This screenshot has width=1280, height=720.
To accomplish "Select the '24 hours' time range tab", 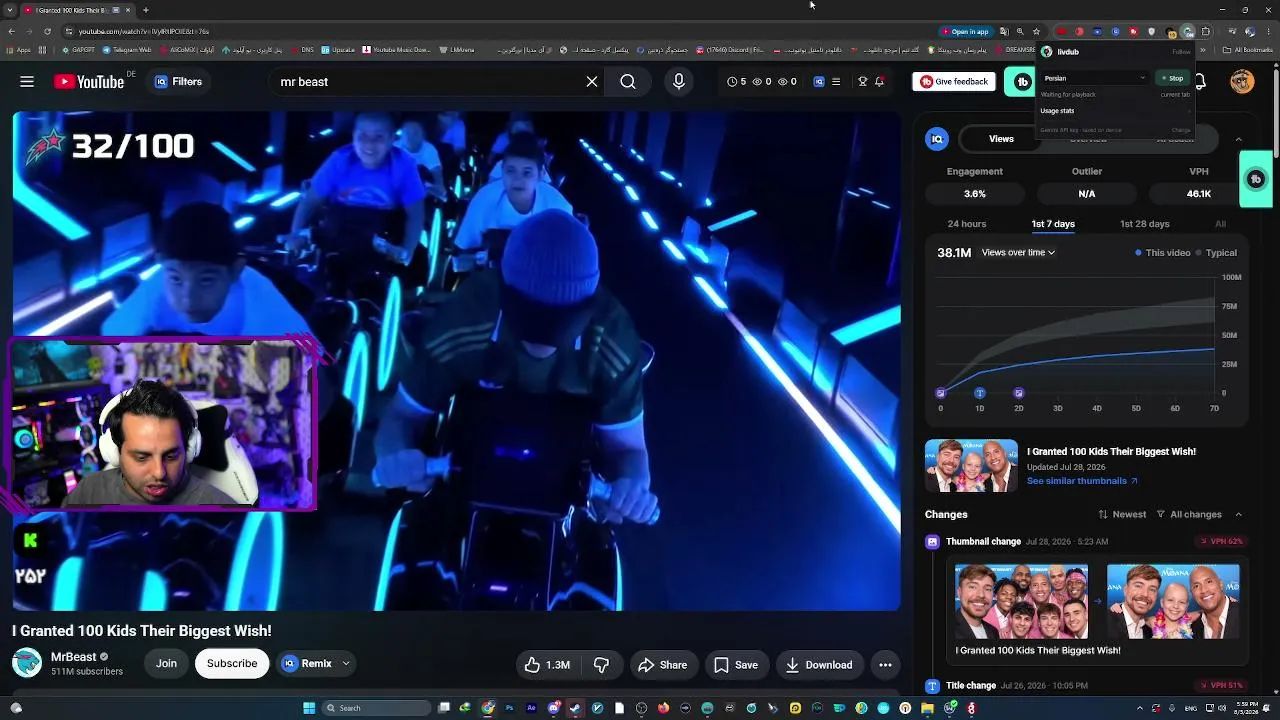I will pyautogui.click(x=966, y=224).
